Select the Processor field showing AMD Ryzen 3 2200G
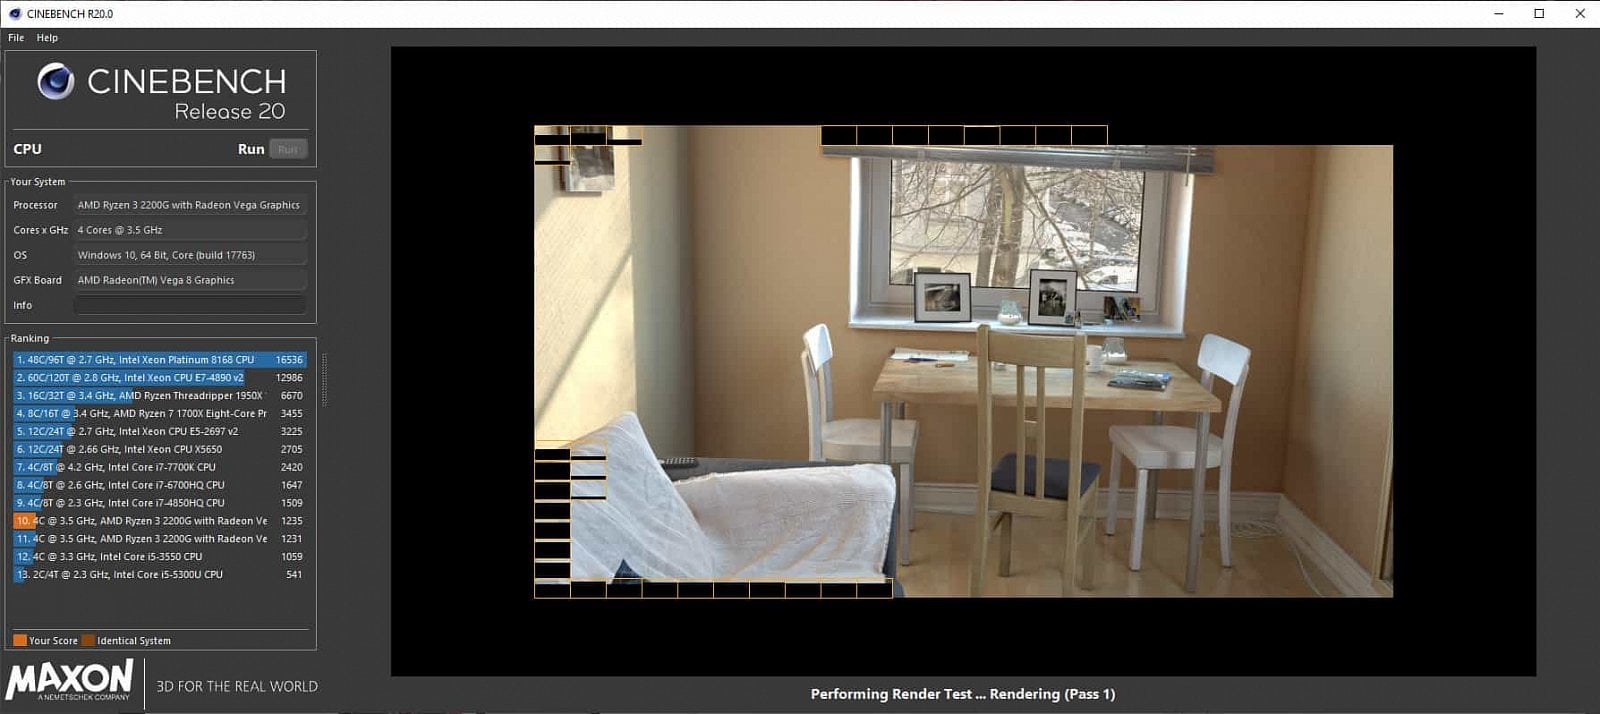Viewport: 1600px width, 714px height. 190,205
